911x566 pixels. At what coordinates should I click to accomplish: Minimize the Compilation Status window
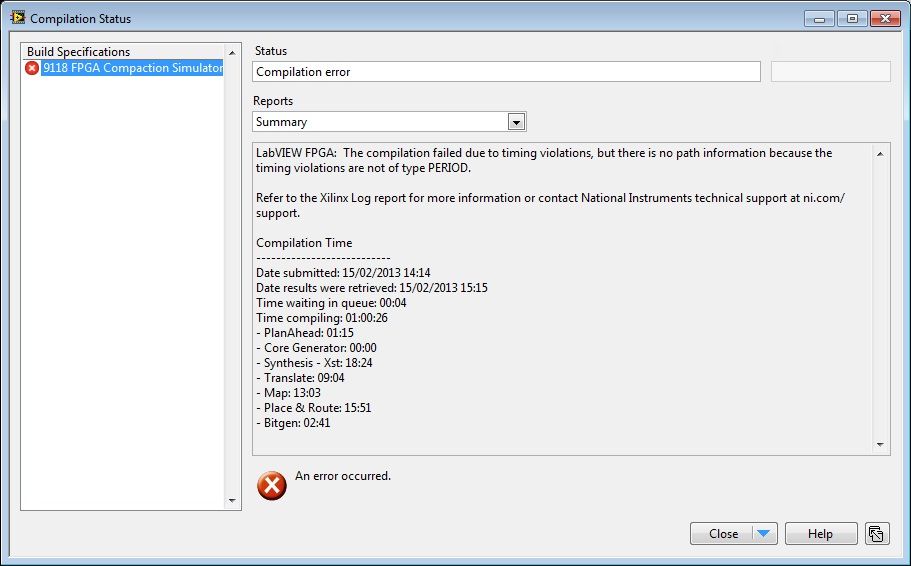coord(819,19)
